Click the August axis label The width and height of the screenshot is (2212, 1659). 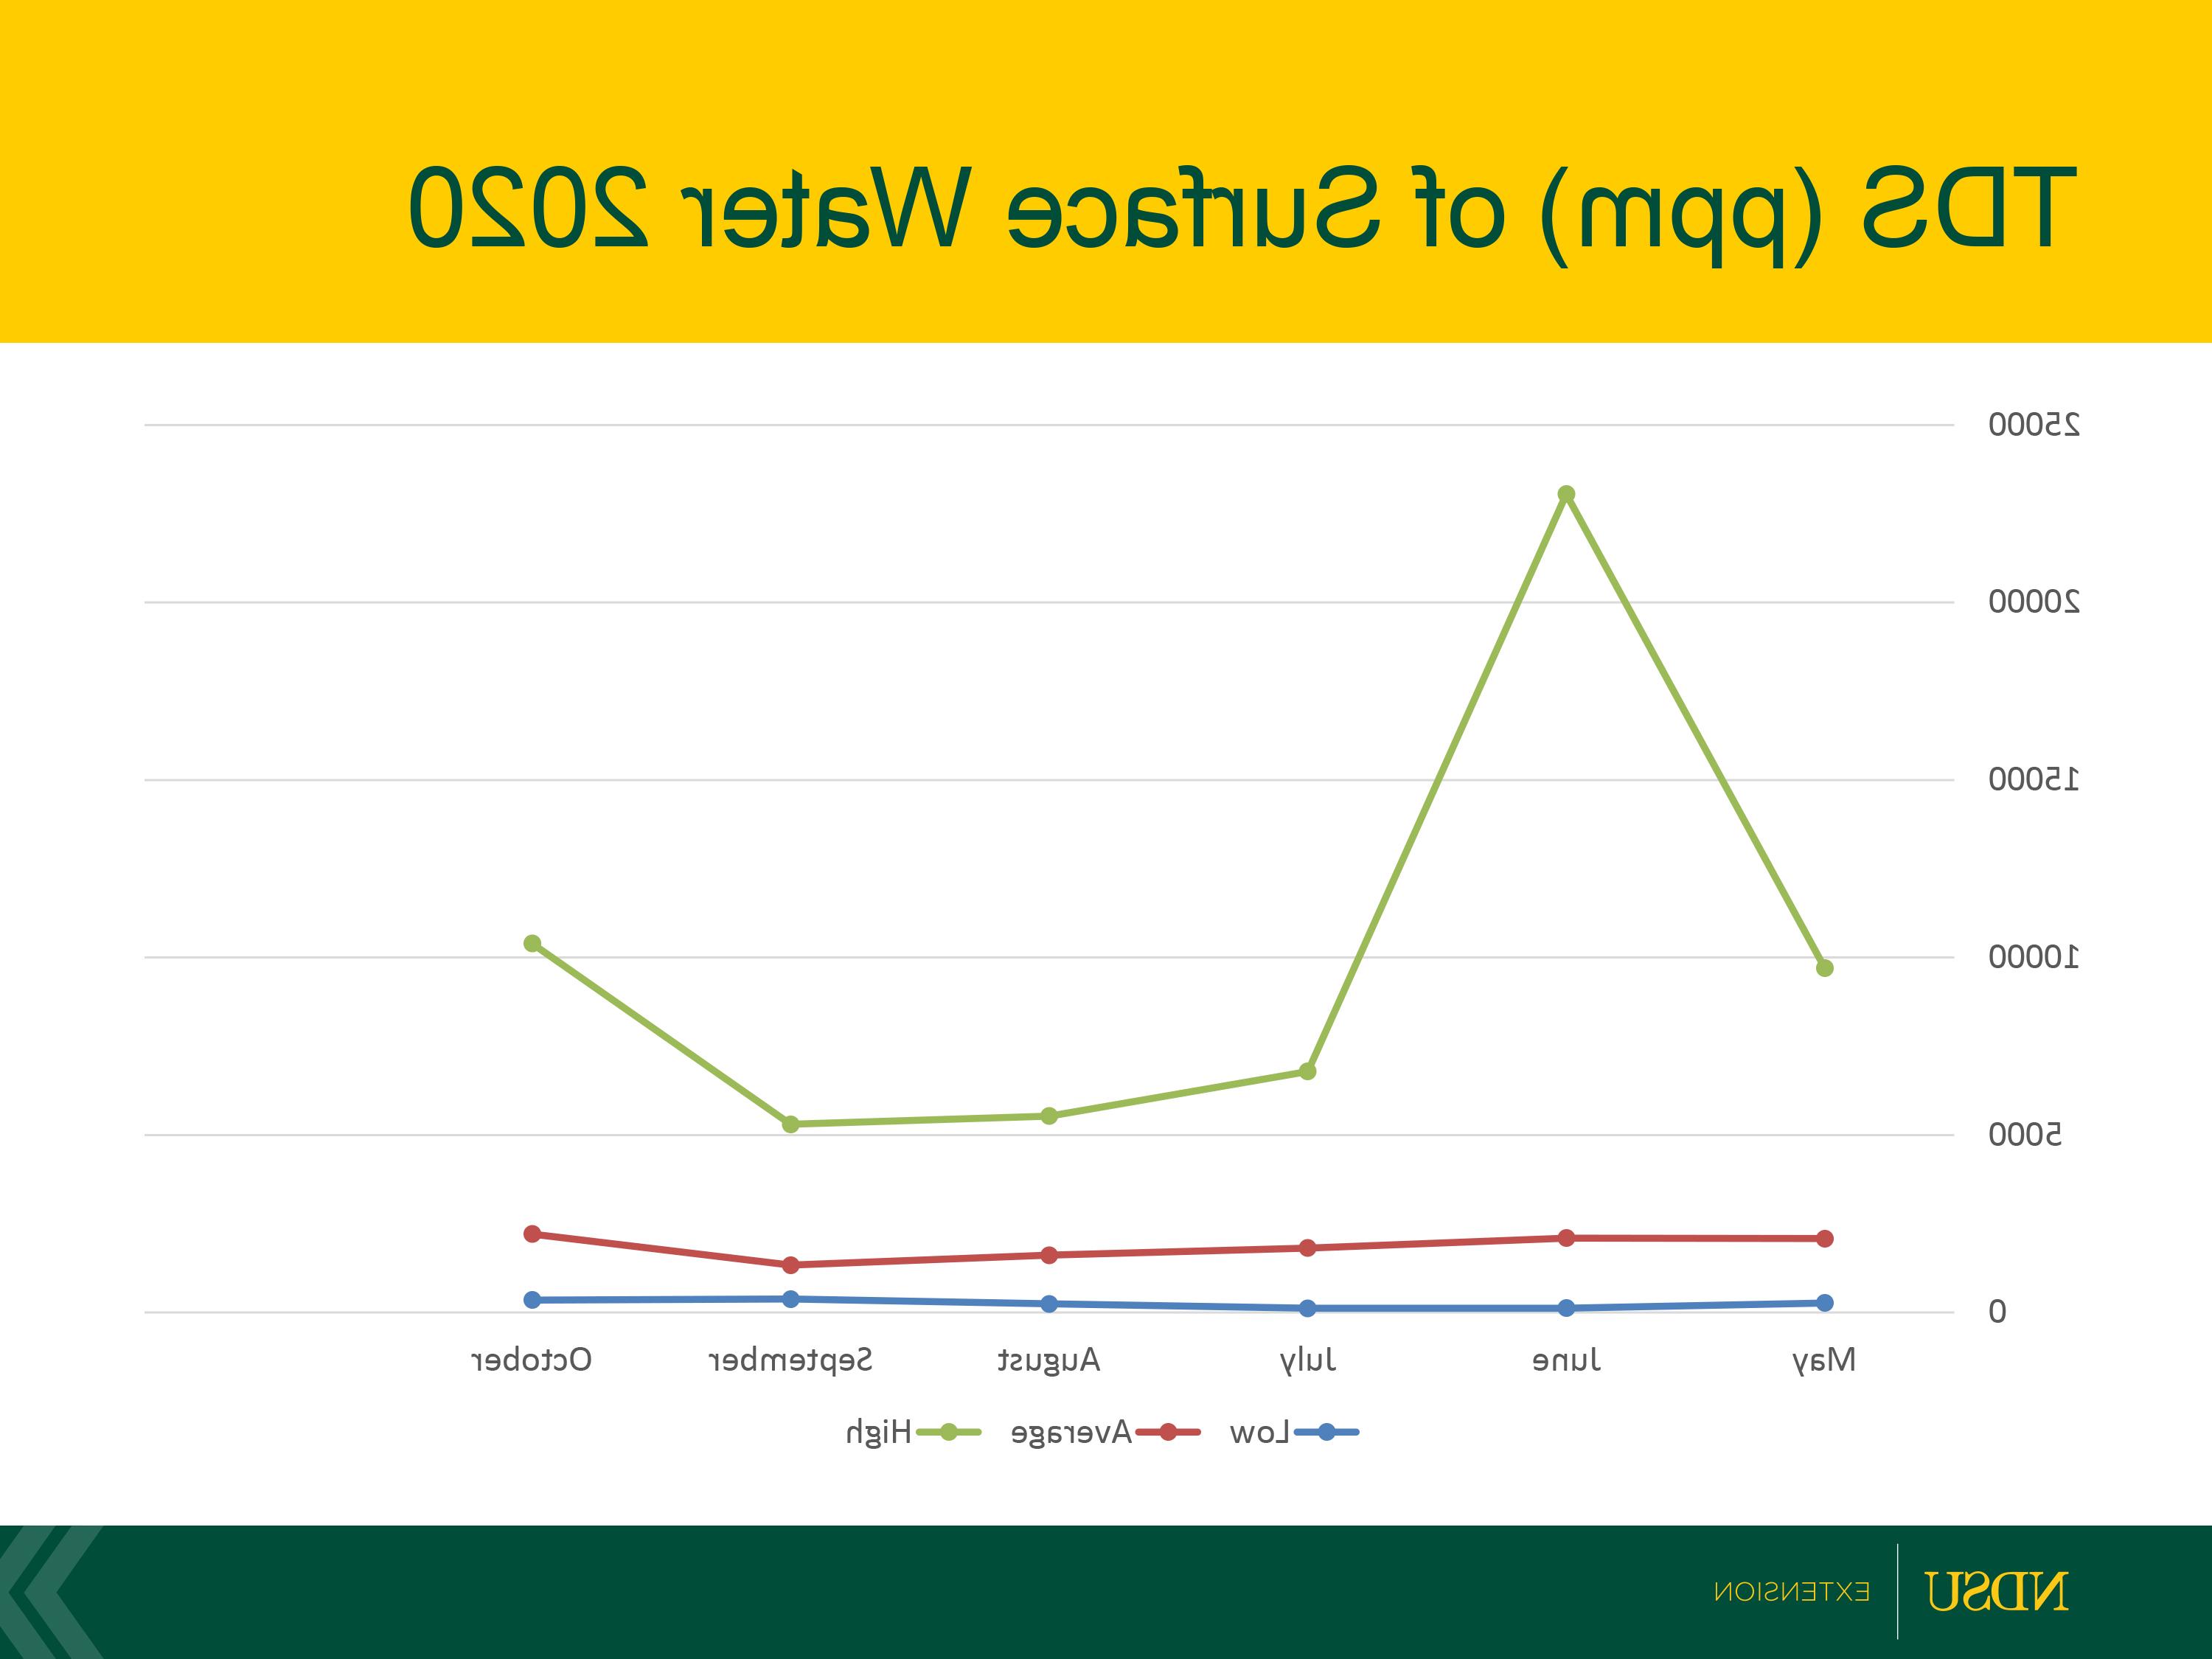pos(1049,1362)
